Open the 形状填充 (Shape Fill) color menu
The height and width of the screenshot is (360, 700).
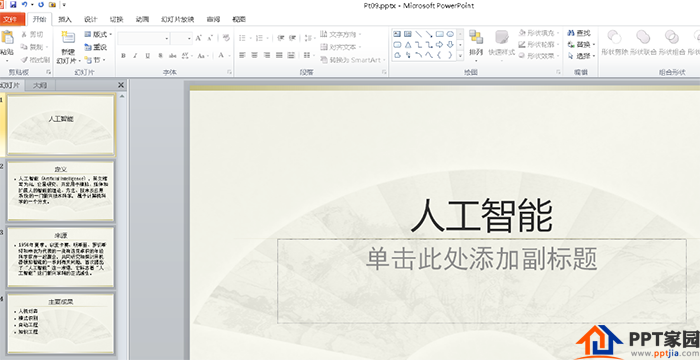pyautogui.click(x=539, y=33)
